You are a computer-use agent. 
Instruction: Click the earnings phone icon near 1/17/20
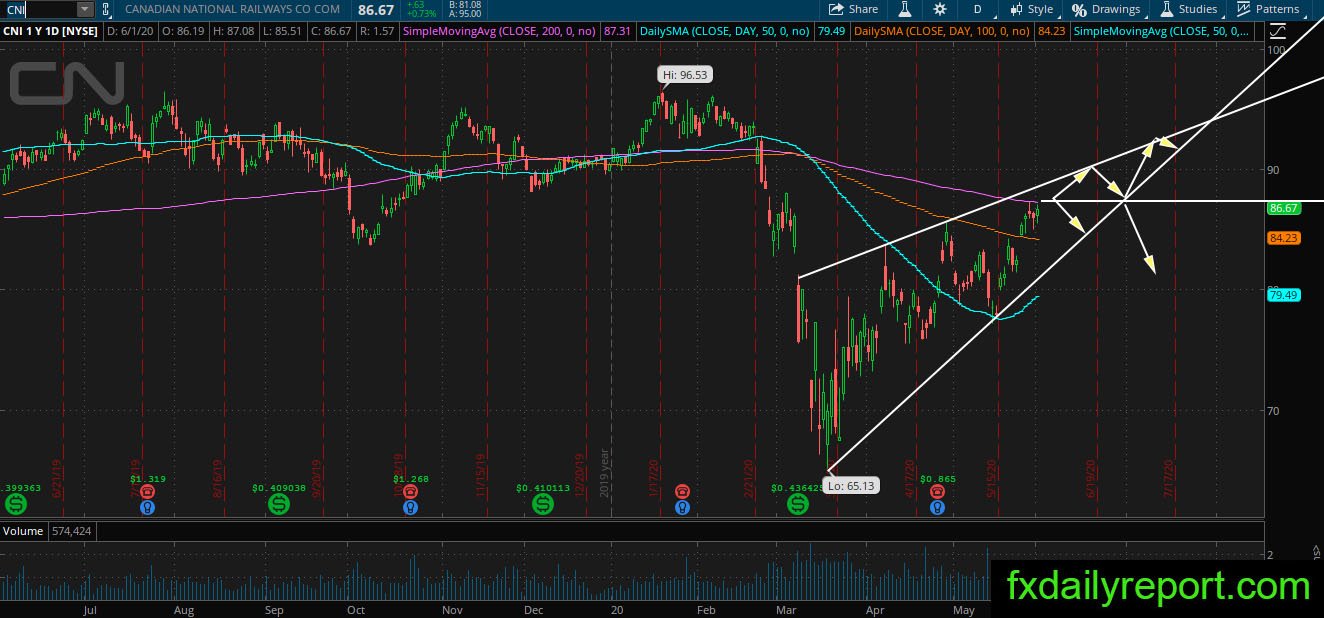682,491
